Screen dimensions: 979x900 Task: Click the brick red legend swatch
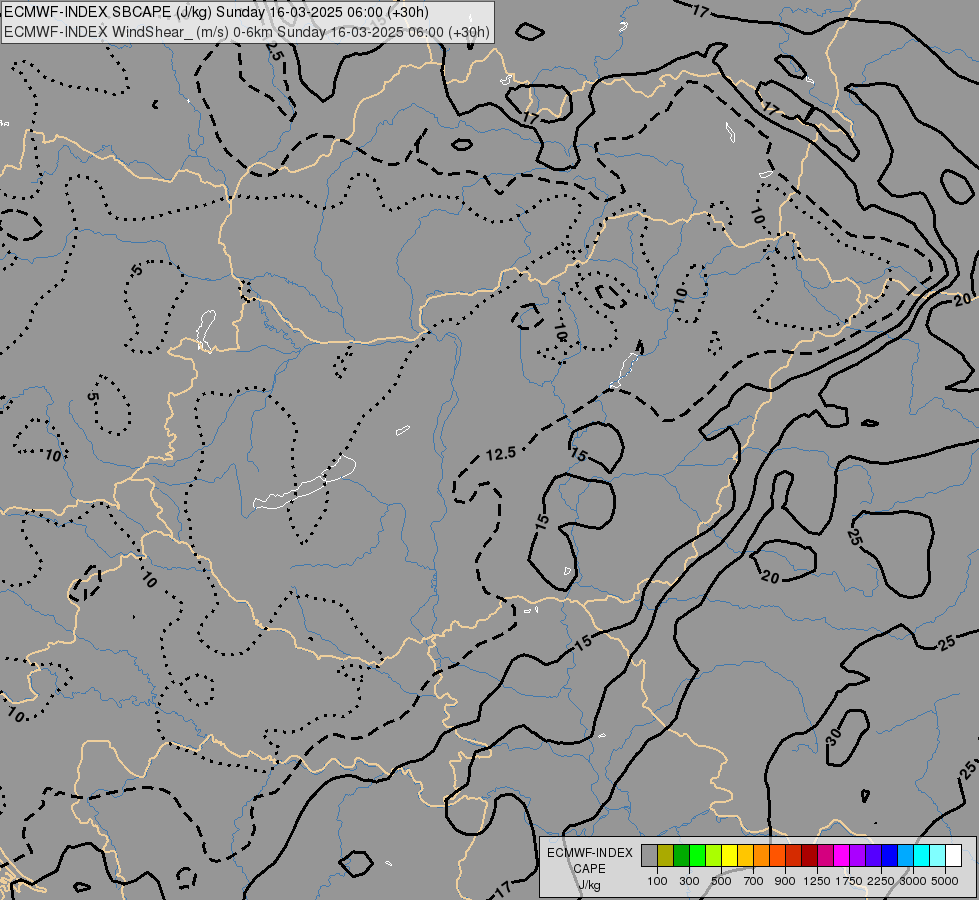[794, 856]
